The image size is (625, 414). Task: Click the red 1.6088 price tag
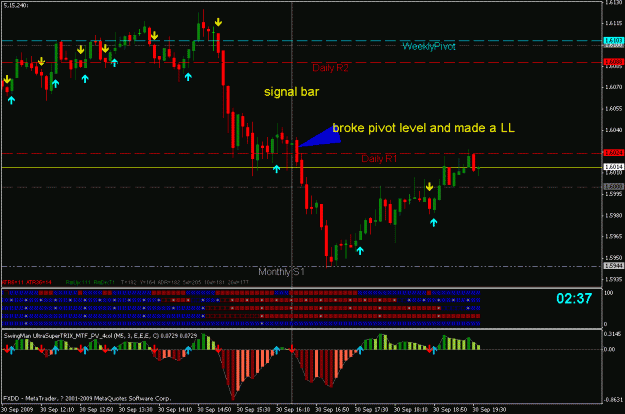pyautogui.click(x=613, y=62)
